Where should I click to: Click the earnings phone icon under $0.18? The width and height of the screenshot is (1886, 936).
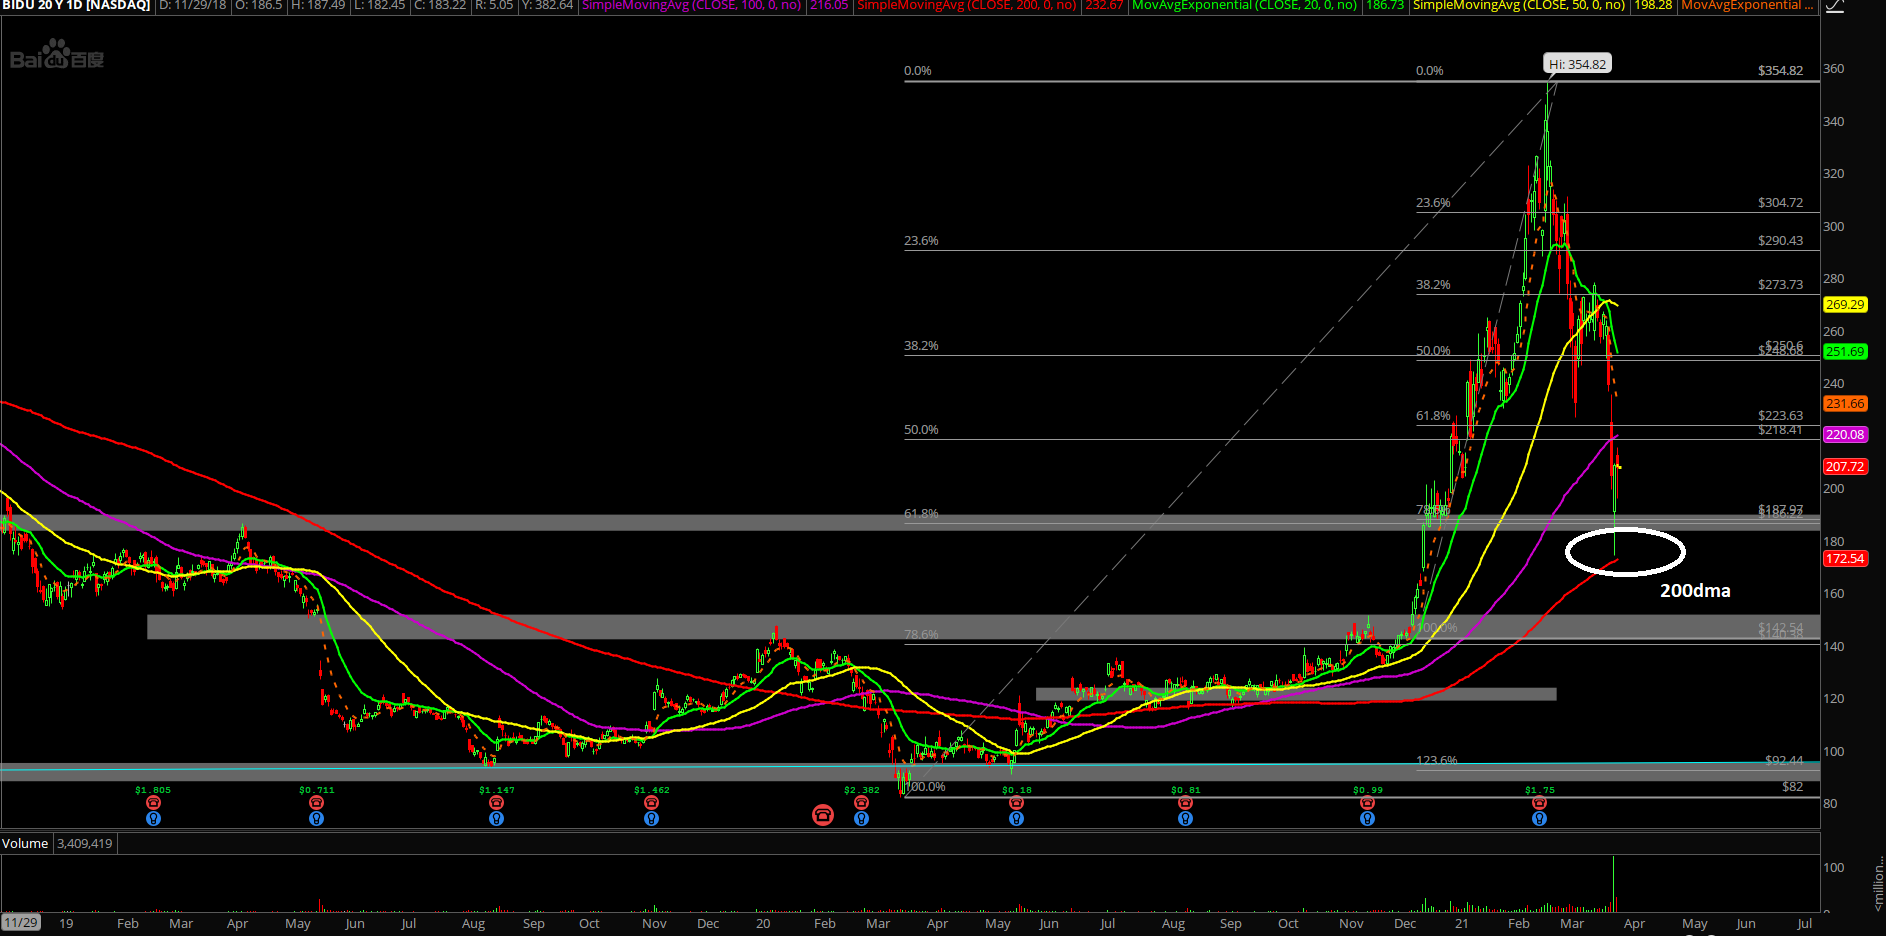1016,803
